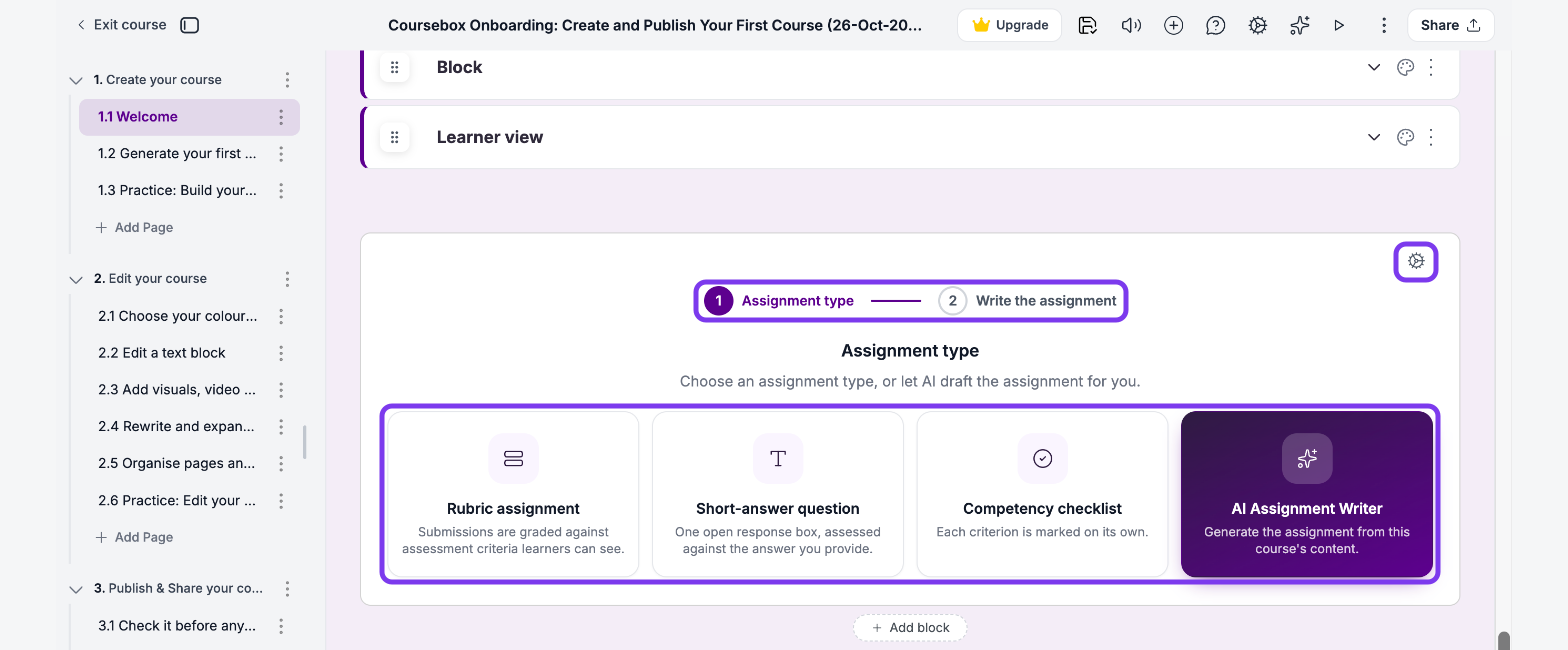The image size is (1568, 650).
Task: Open the top toolbar three-dot menu
Action: pyautogui.click(x=1384, y=25)
